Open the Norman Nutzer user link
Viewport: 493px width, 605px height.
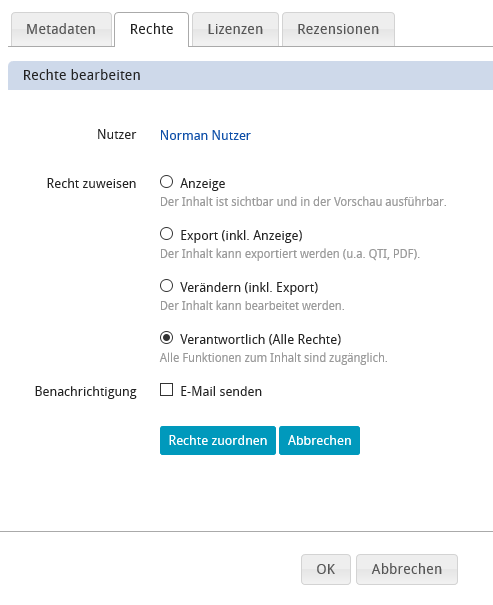pyautogui.click(x=205, y=135)
